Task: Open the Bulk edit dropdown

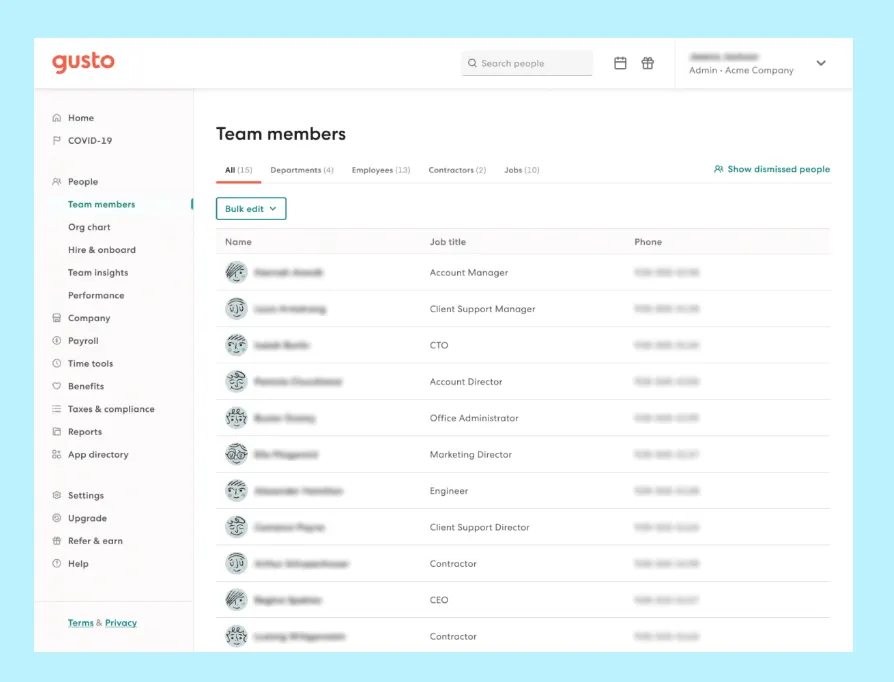Action: pos(250,209)
